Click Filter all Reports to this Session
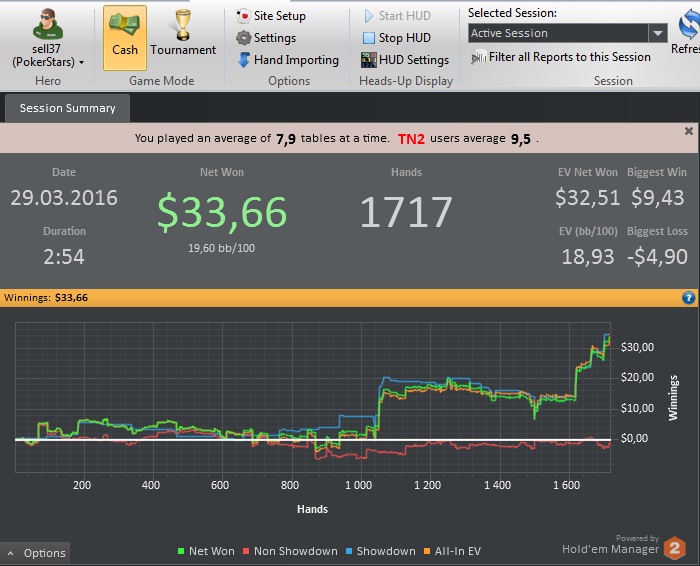 coord(561,57)
